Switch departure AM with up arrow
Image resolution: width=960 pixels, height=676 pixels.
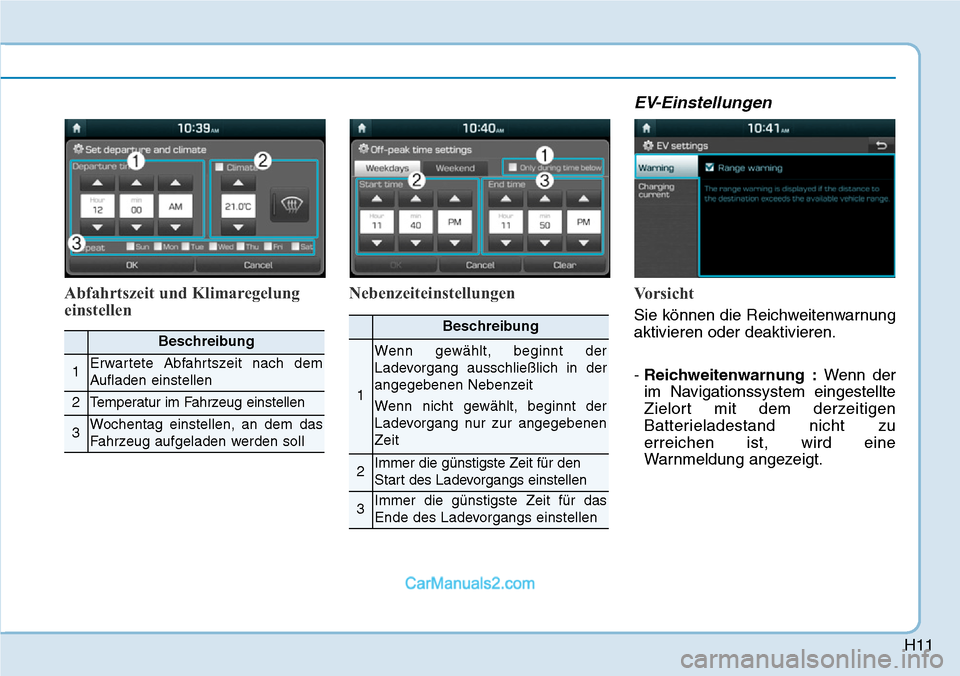pyautogui.click(x=175, y=182)
